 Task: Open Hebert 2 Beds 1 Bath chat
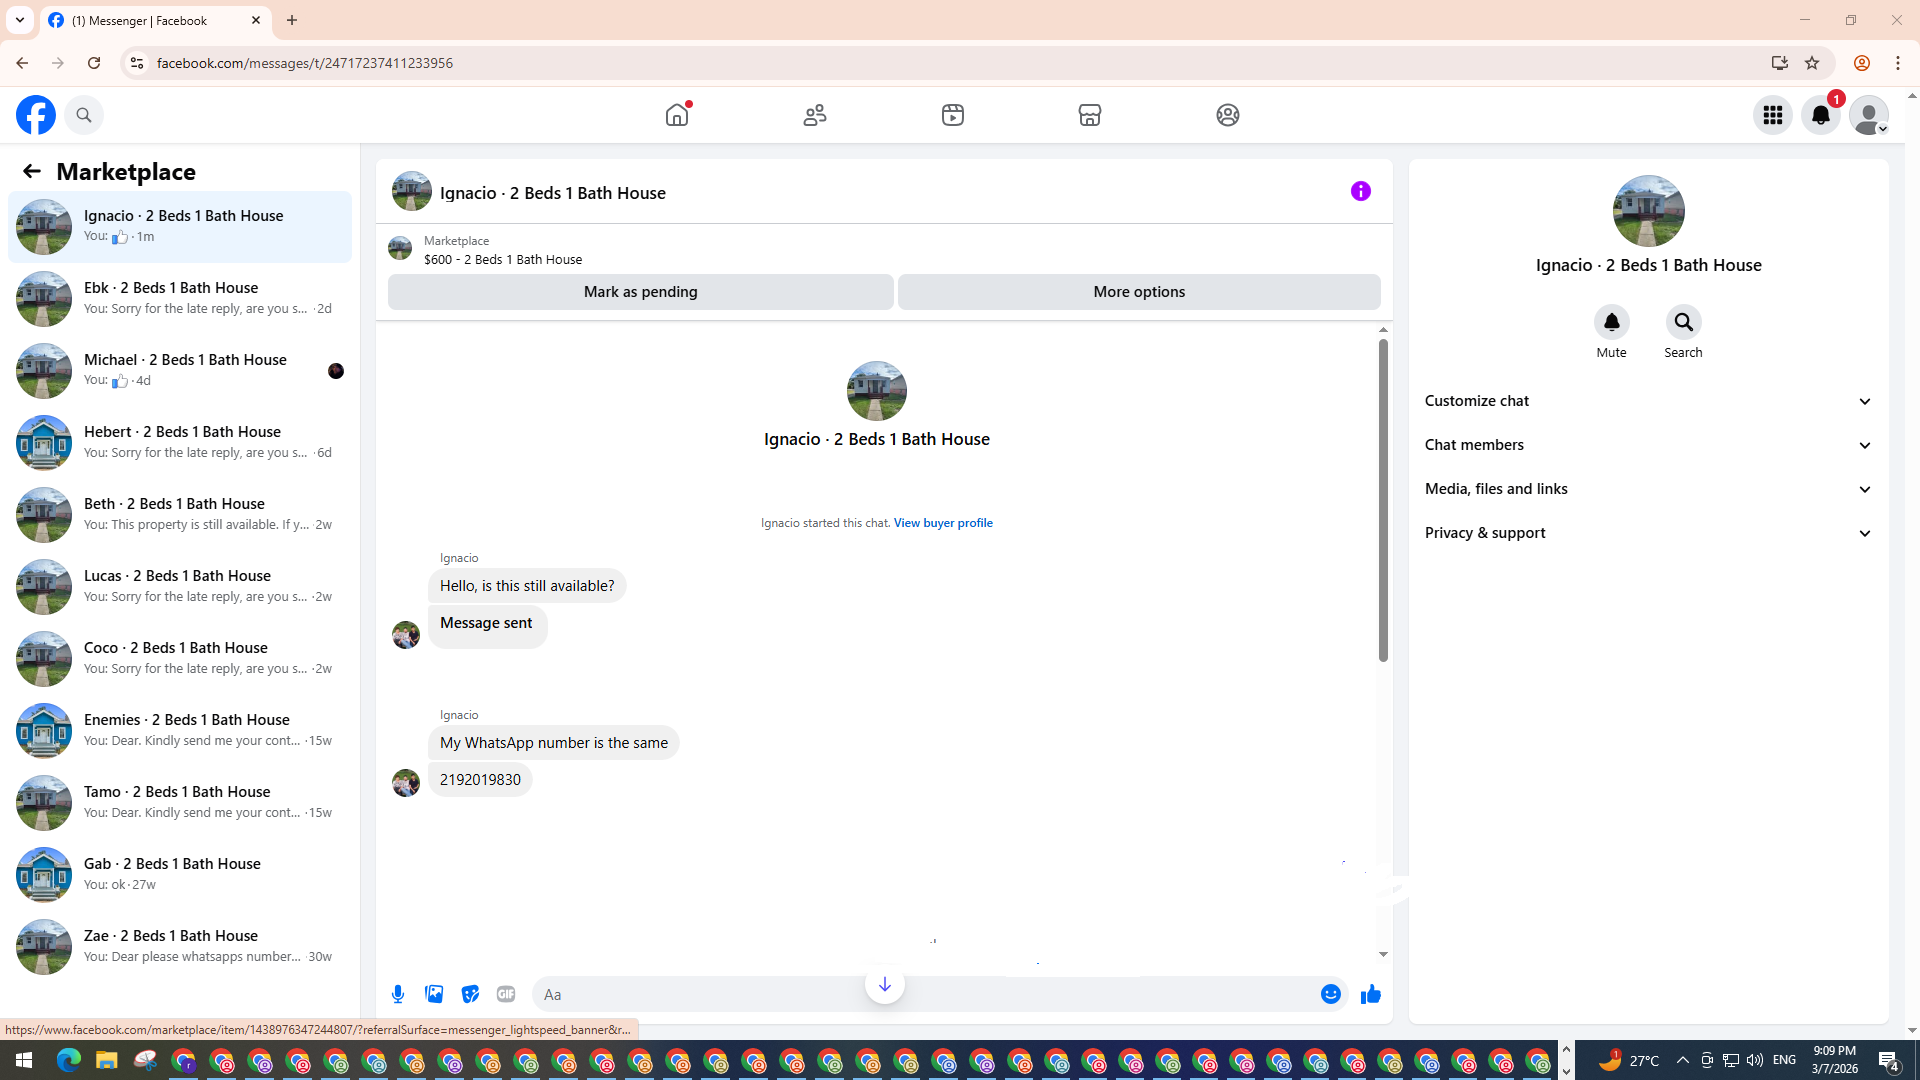click(180, 442)
